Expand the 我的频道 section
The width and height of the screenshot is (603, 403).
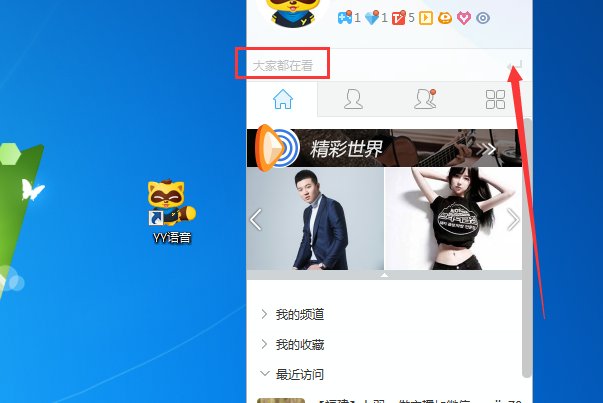coord(264,314)
